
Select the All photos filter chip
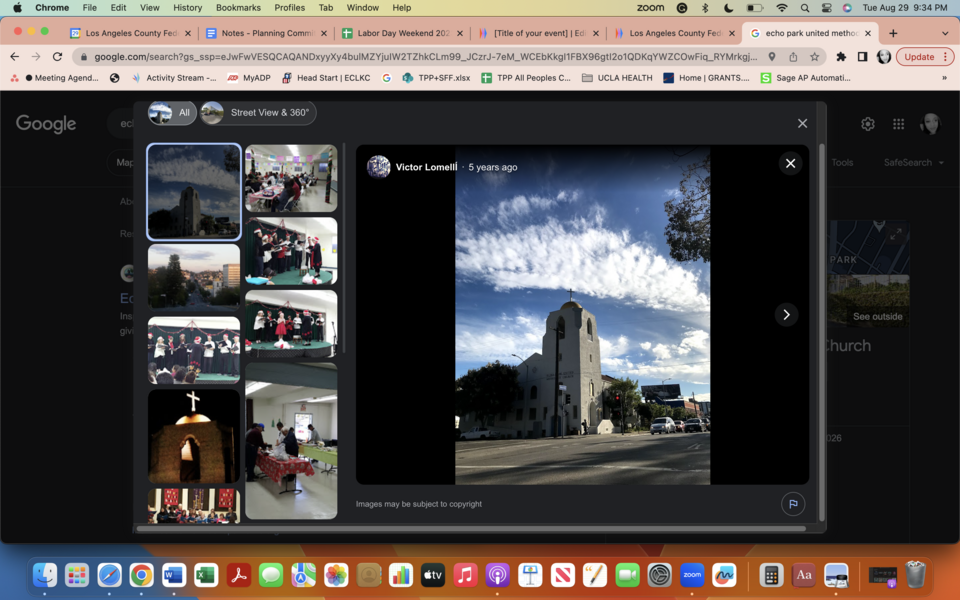click(x=172, y=113)
